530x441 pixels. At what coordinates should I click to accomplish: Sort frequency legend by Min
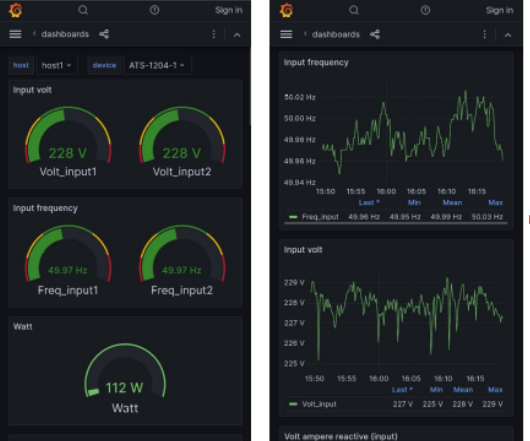[x=414, y=202]
